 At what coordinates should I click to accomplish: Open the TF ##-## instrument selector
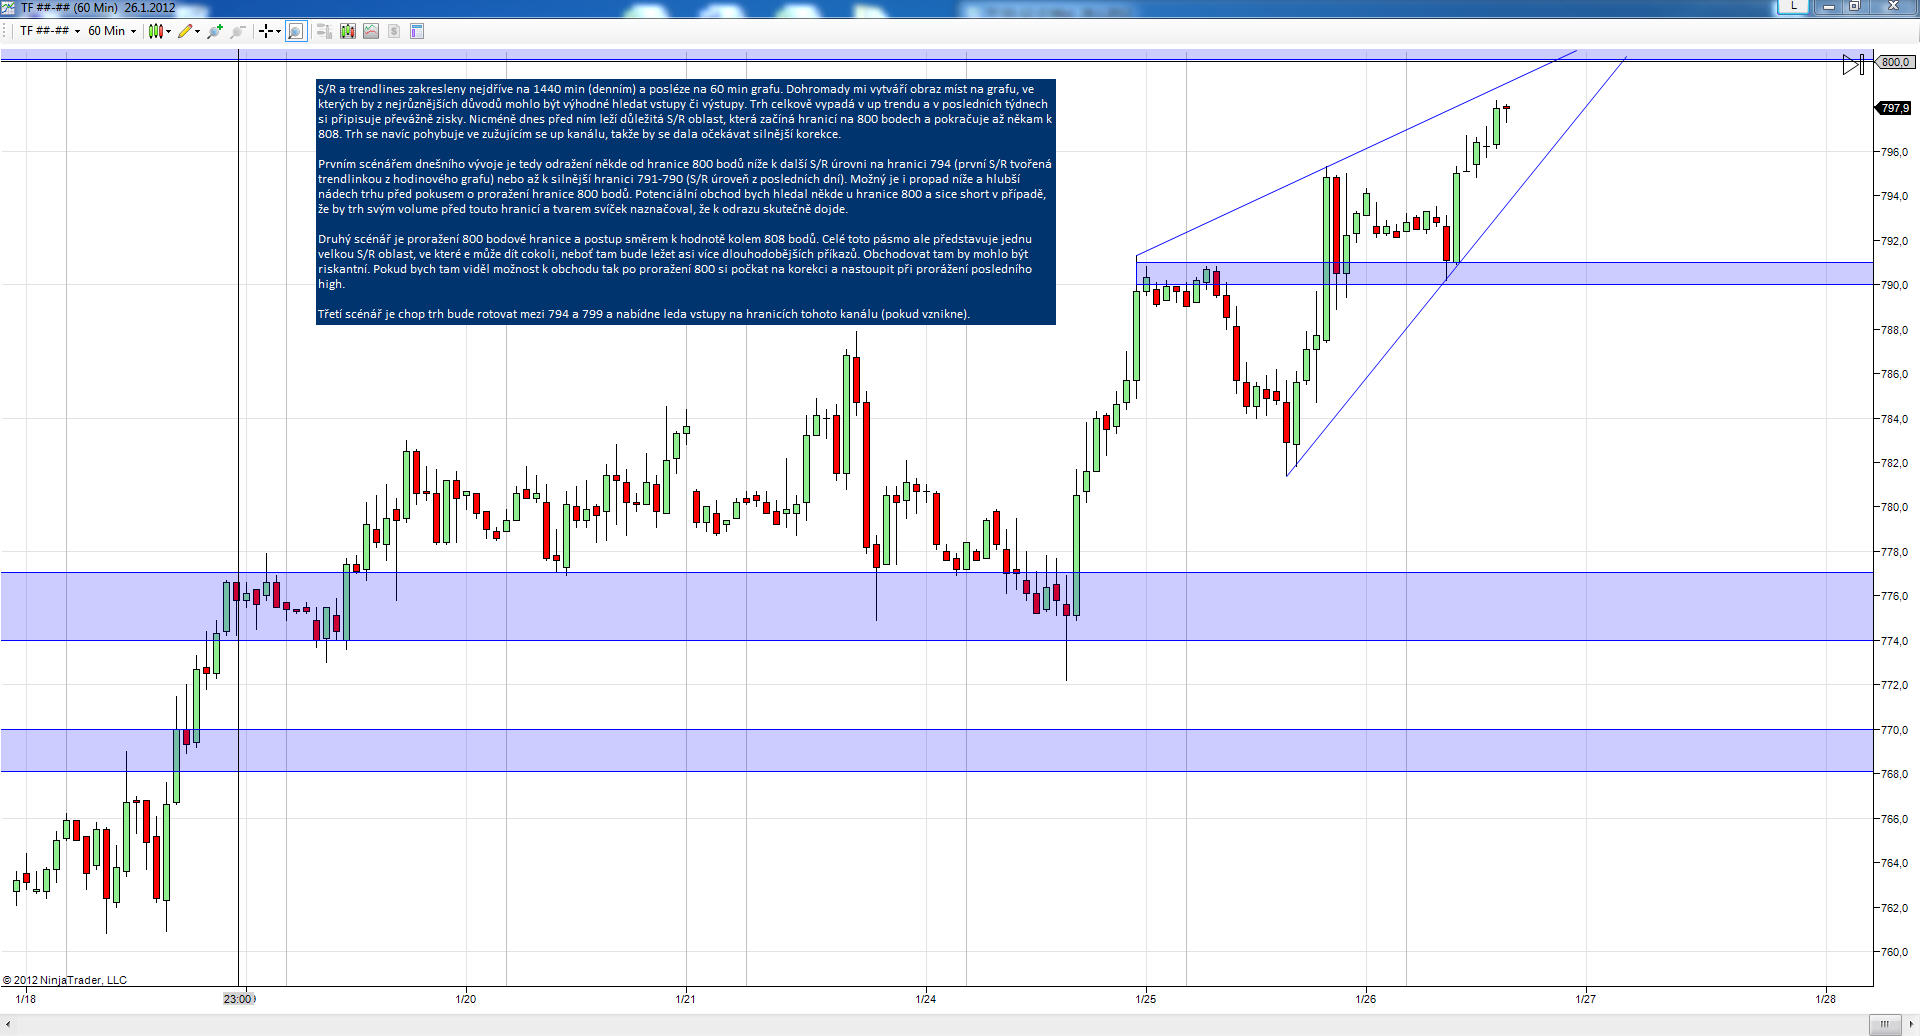click(50, 31)
